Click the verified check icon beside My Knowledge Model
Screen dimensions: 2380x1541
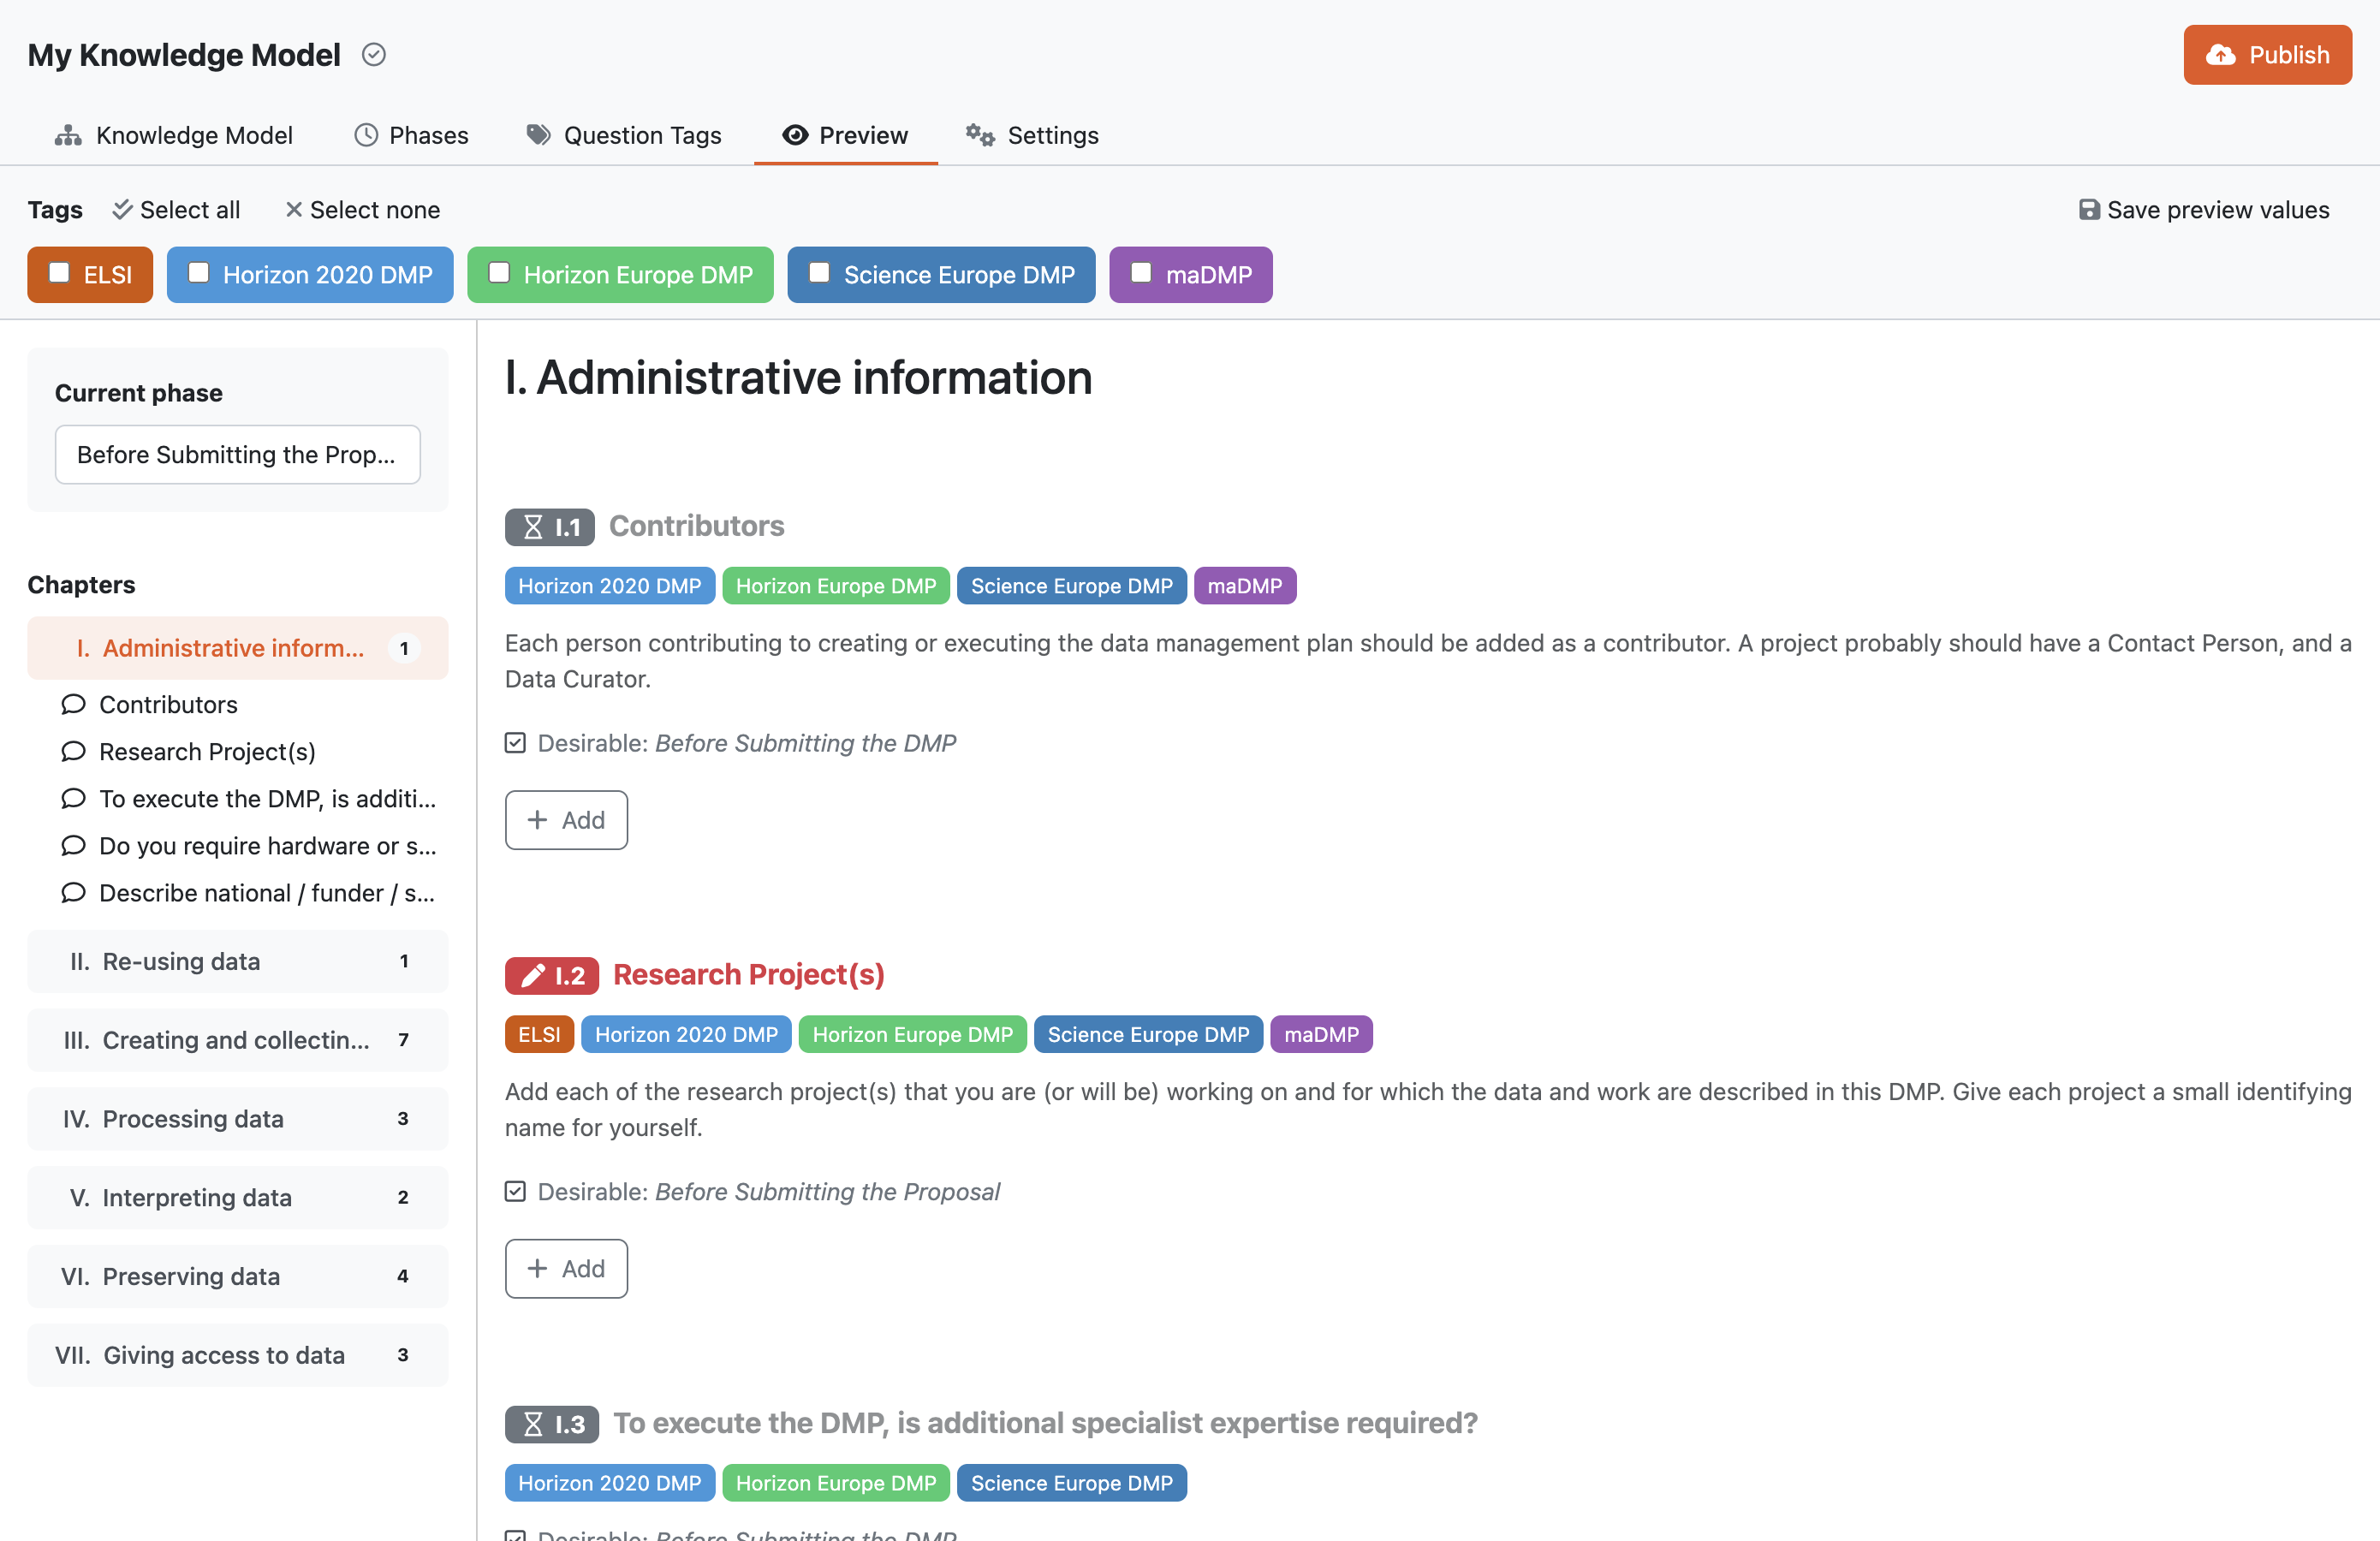[374, 55]
